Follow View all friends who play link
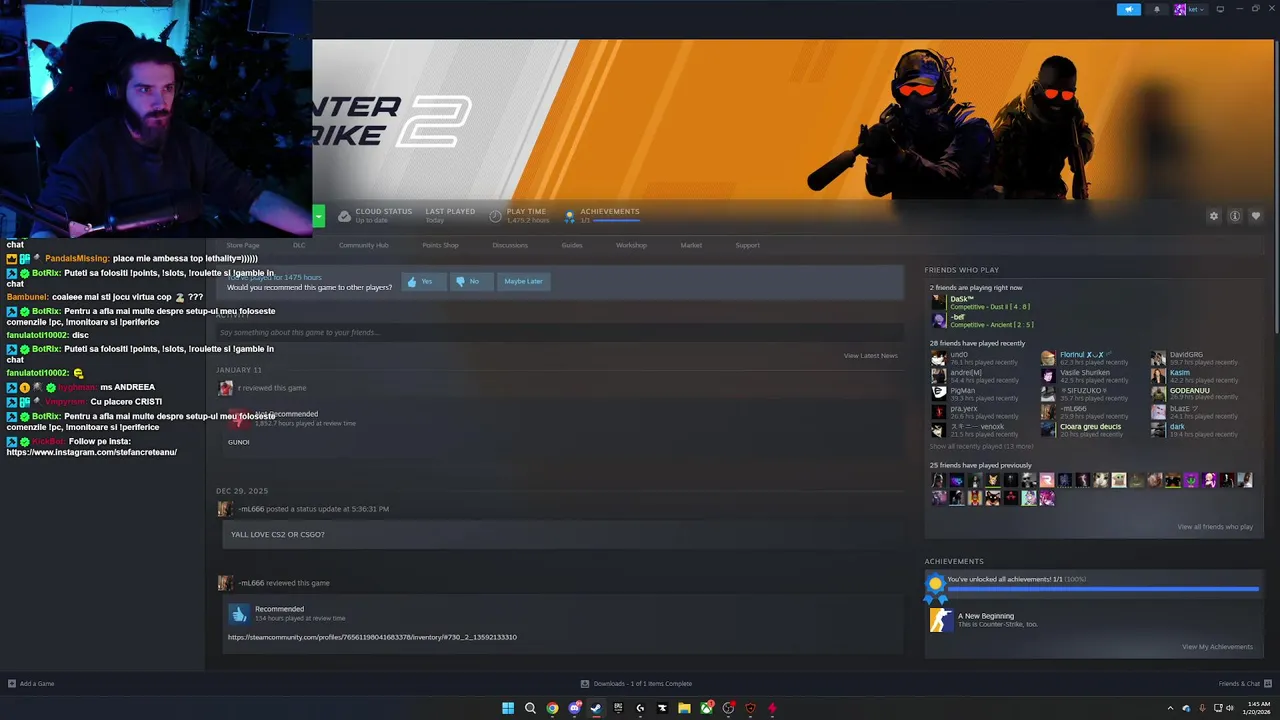The height and width of the screenshot is (720, 1280). tap(1215, 527)
